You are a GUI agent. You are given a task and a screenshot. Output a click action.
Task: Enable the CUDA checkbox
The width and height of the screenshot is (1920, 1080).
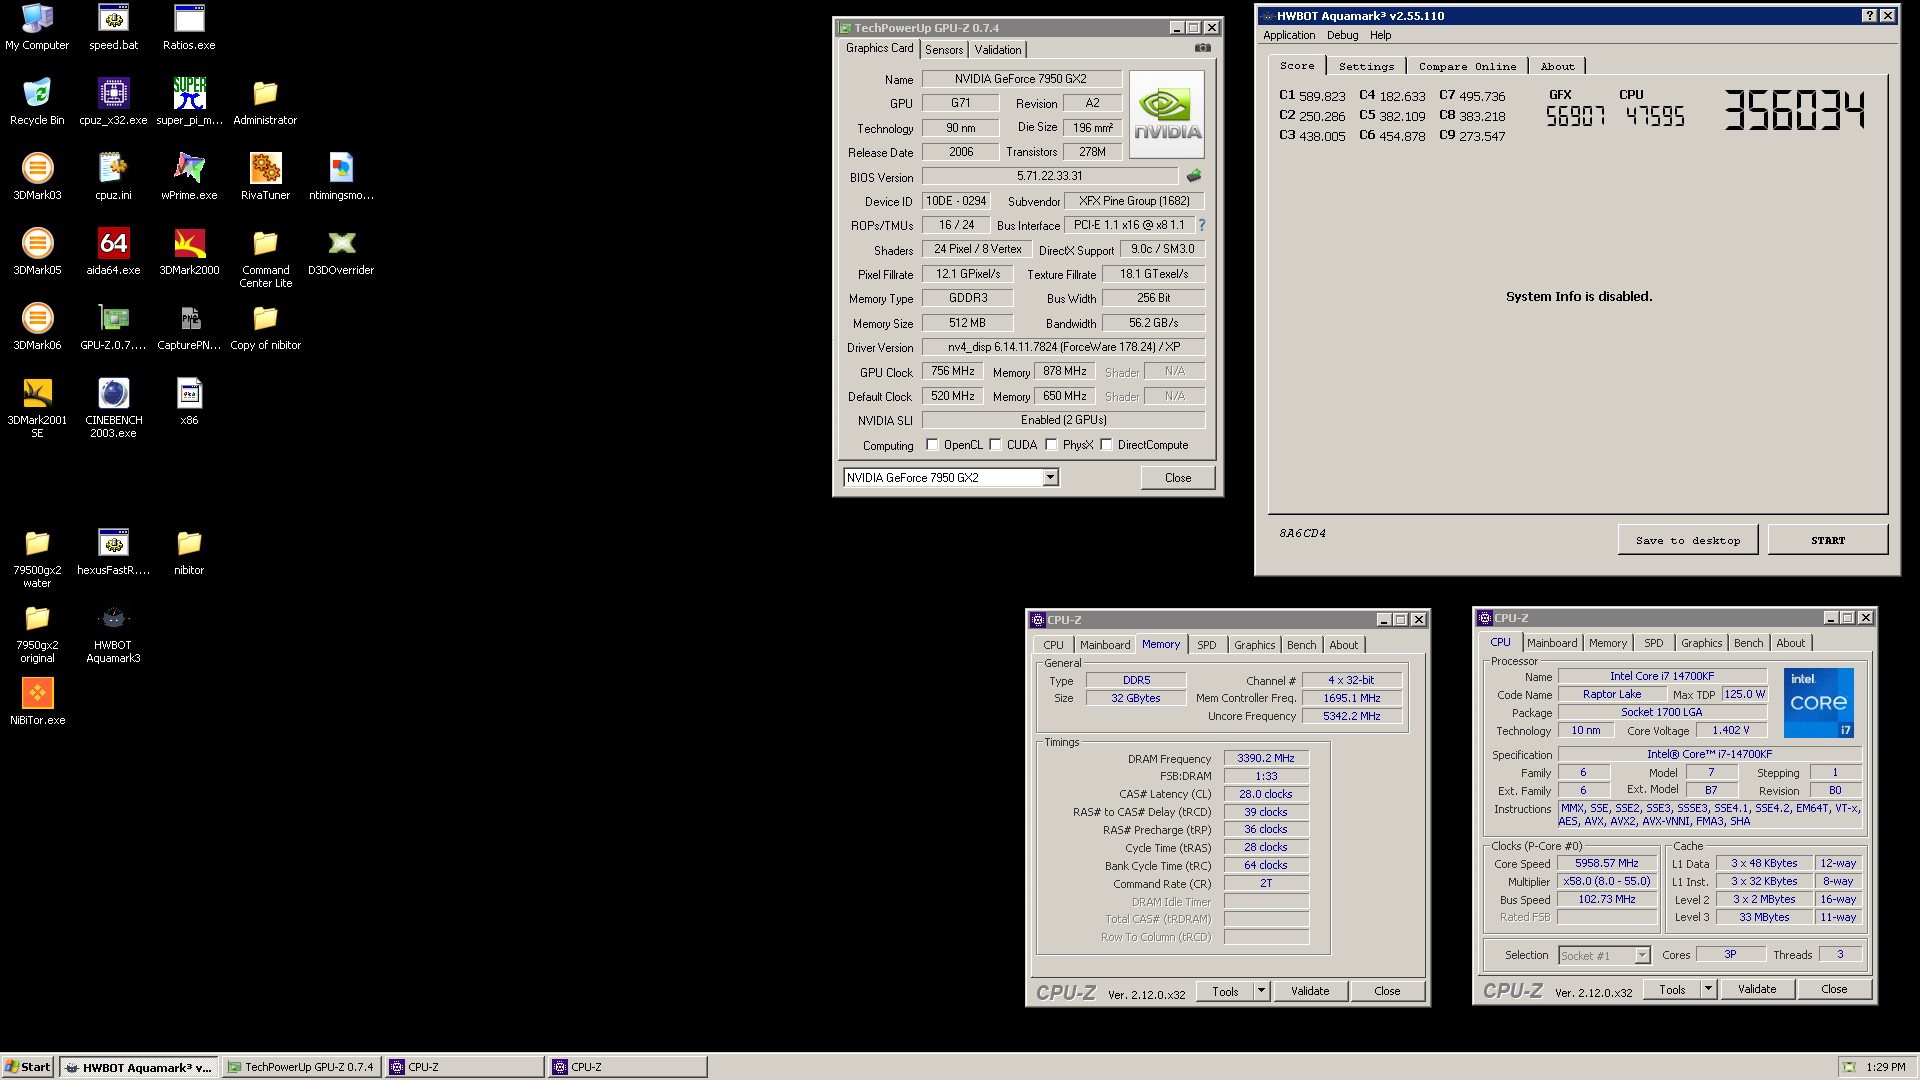(995, 445)
